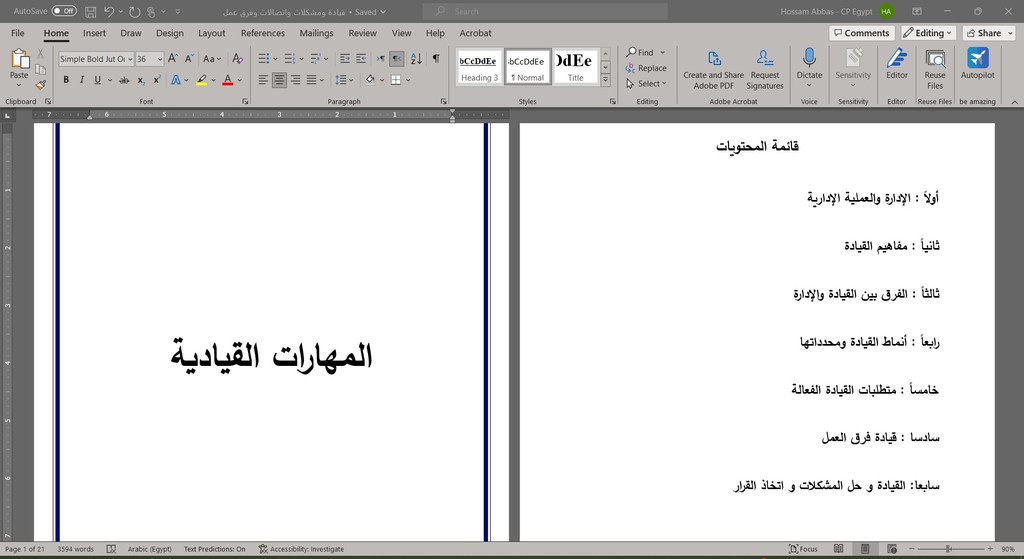Open the Editing mode dropdown
This screenshot has width=1024, height=559.
coord(929,33)
